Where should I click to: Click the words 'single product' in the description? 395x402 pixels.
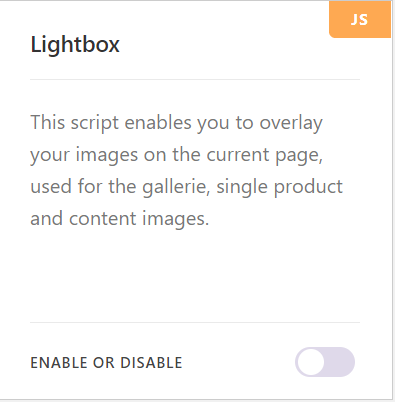click(x=280, y=187)
